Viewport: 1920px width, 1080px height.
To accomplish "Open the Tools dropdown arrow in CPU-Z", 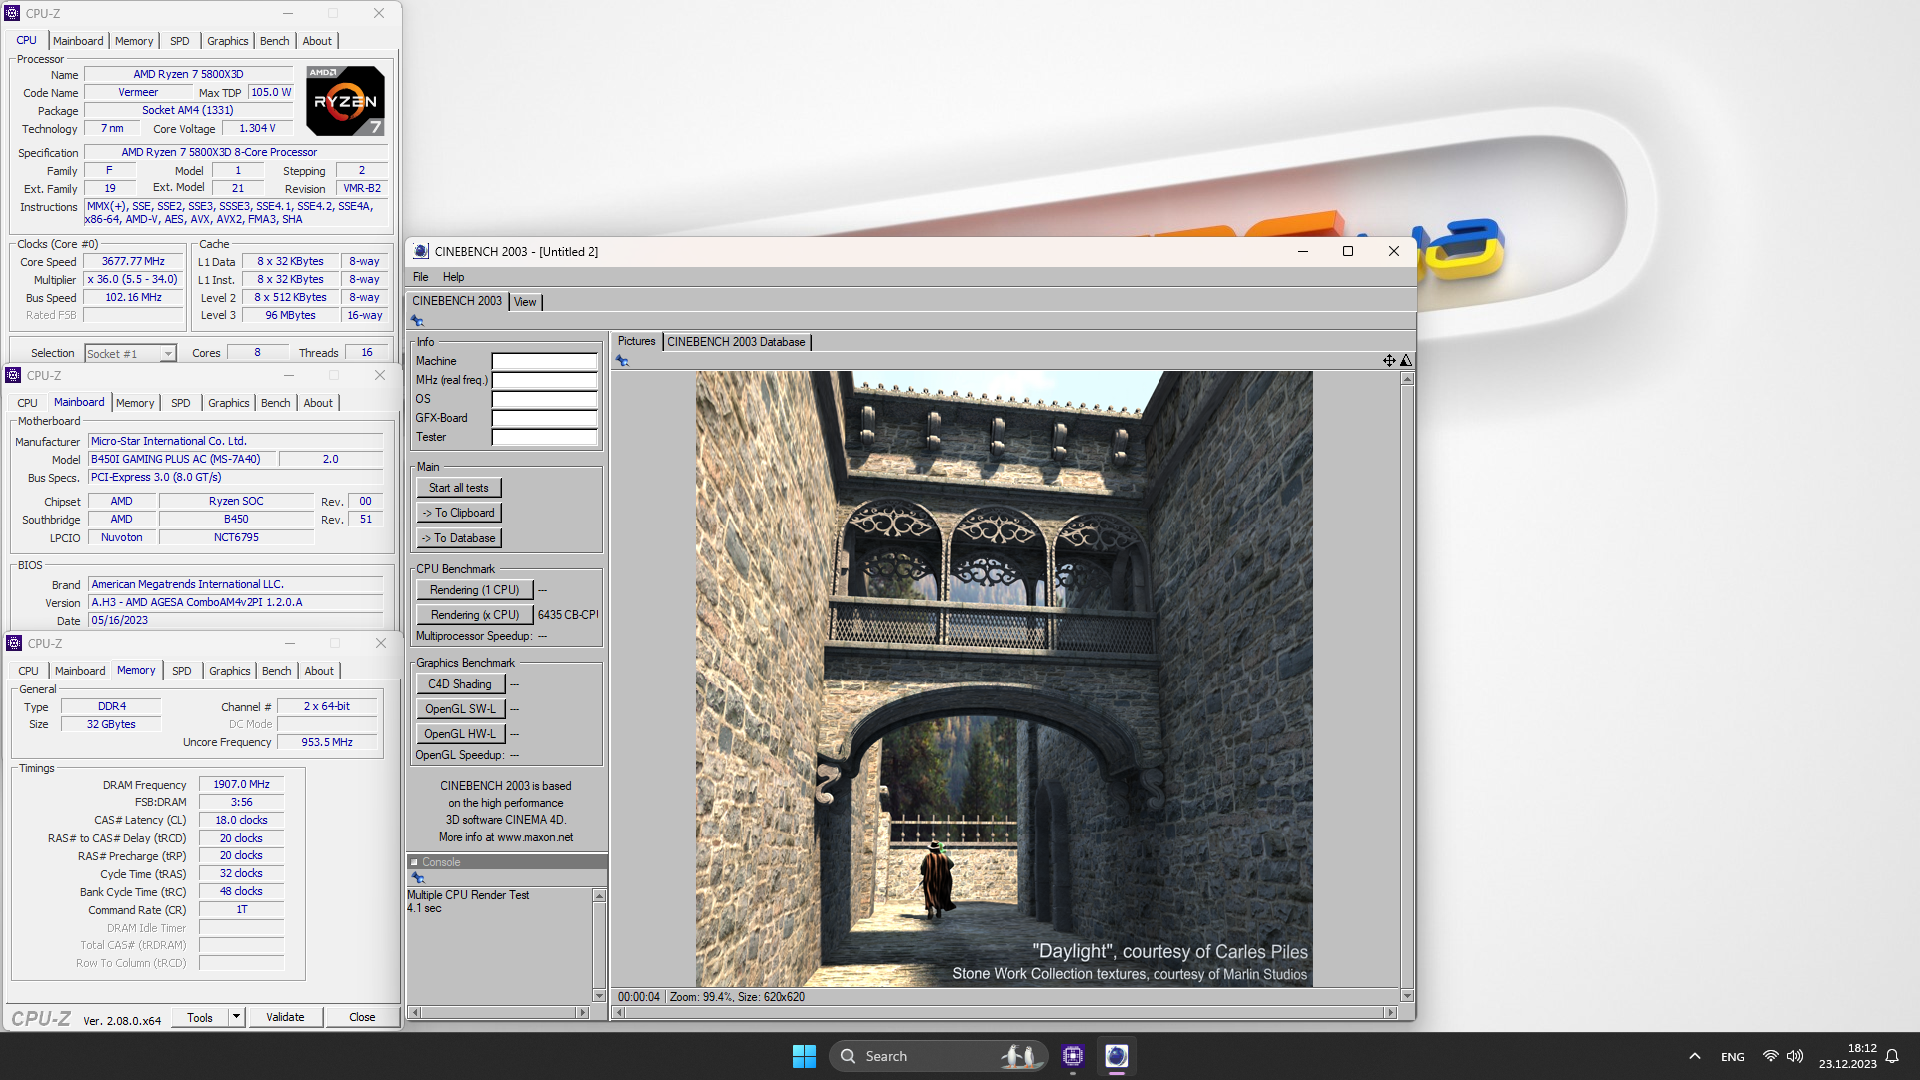I will (237, 1017).
